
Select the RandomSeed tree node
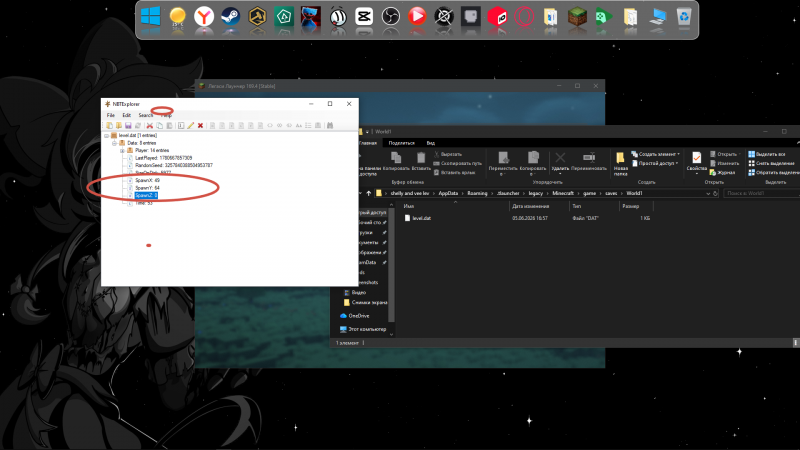click(x=173, y=166)
